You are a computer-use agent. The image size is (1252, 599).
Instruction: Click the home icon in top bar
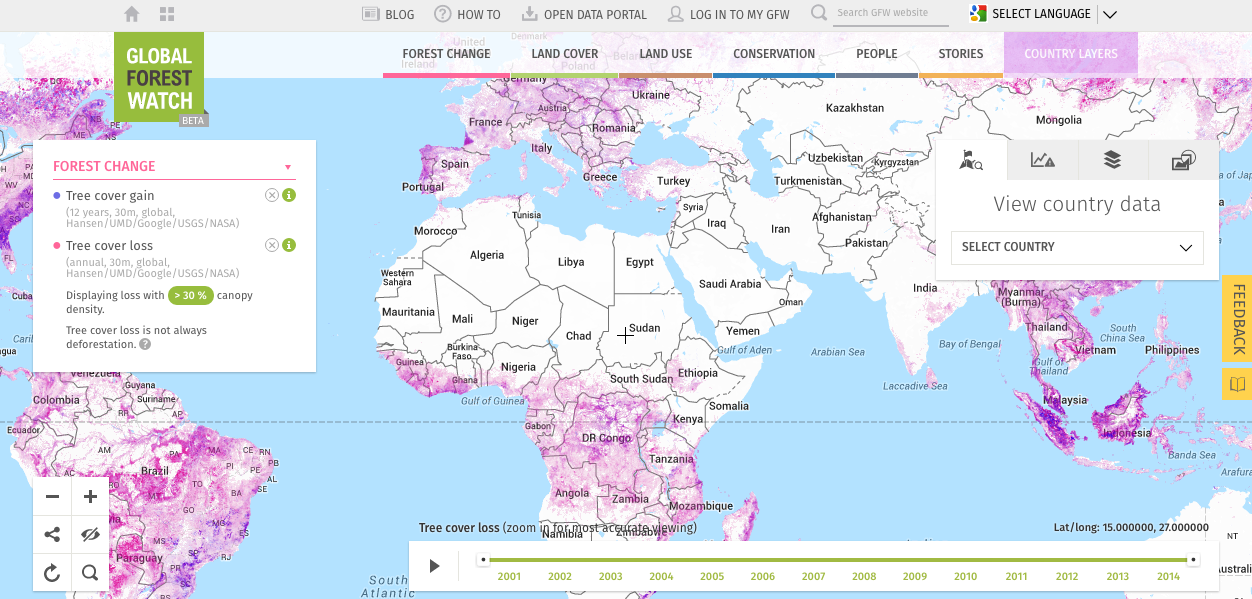click(x=131, y=14)
